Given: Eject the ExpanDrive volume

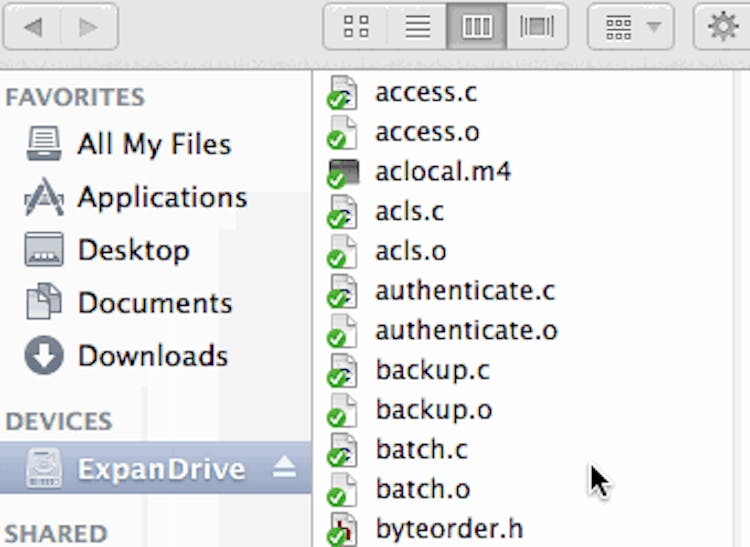Looking at the screenshot, I should pos(284,467).
